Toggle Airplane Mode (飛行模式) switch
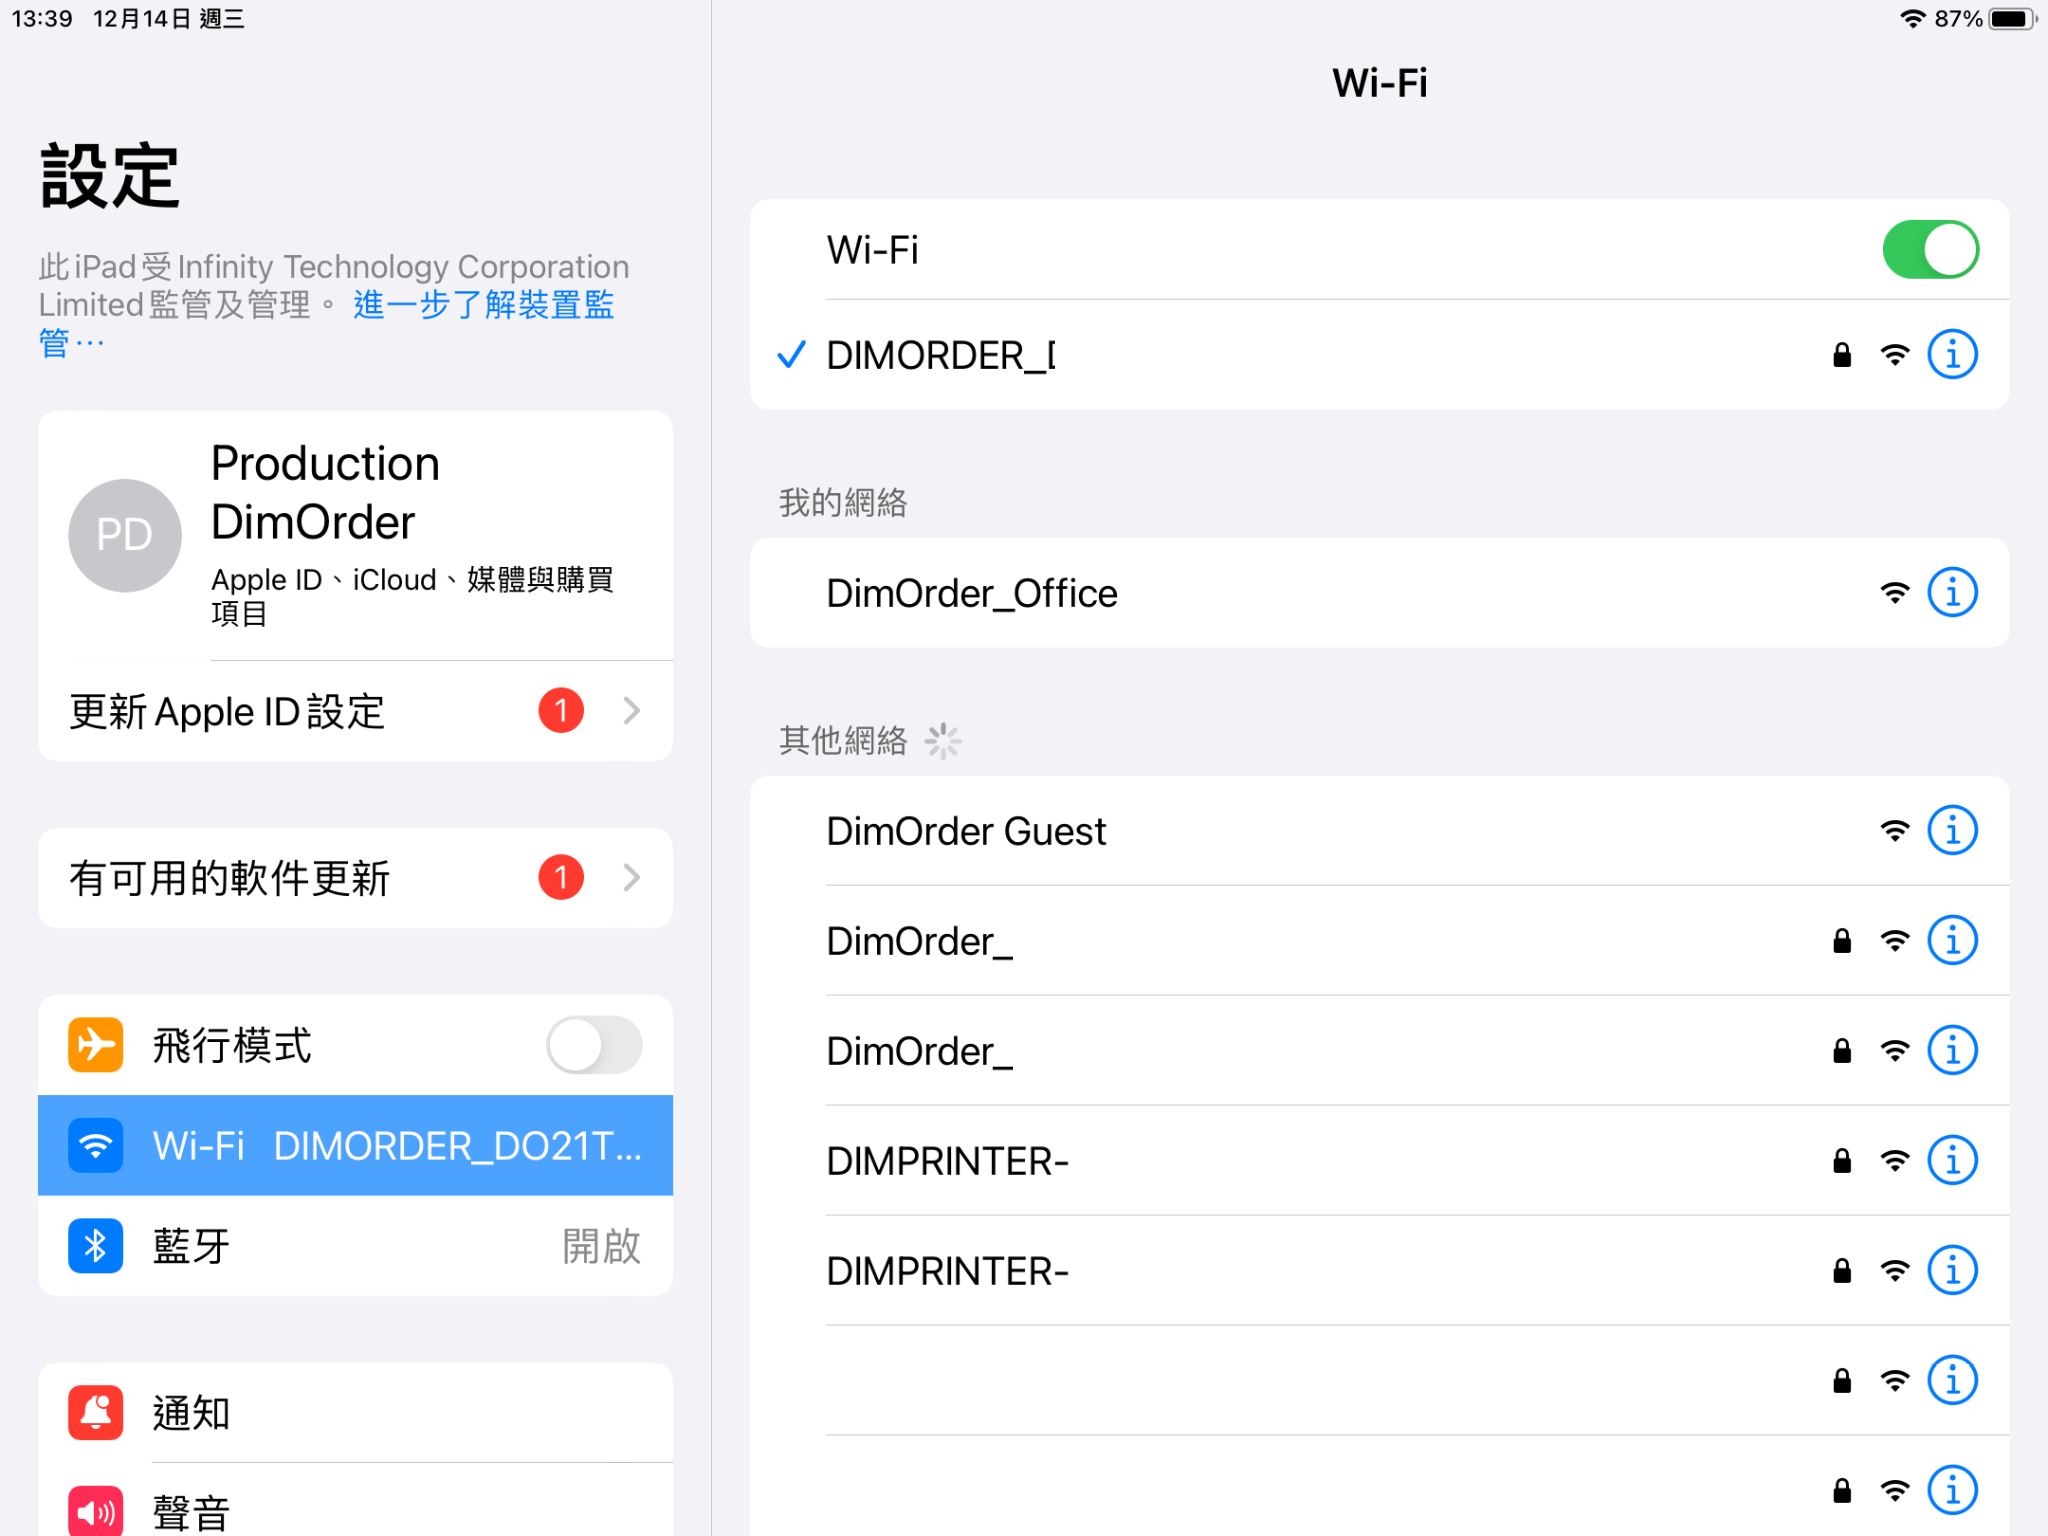 [594, 1045]
